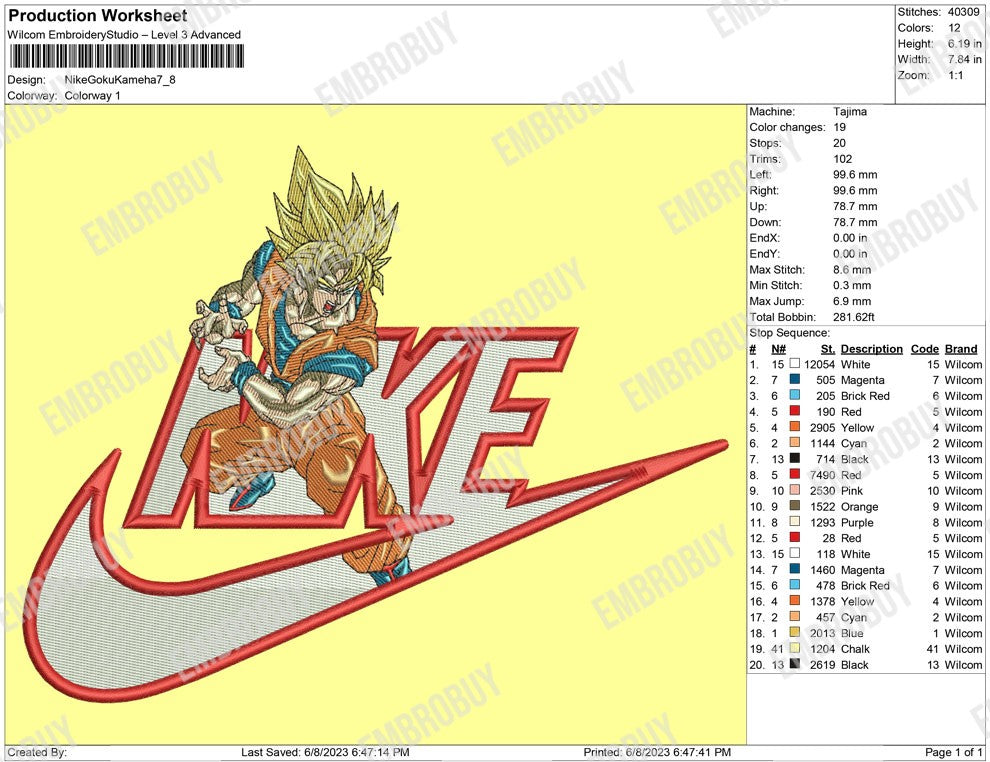This screenshot has width=990, height=762.
Task: Click the Max Jump value 6.9 mm
Action: [x=852, y=301]
